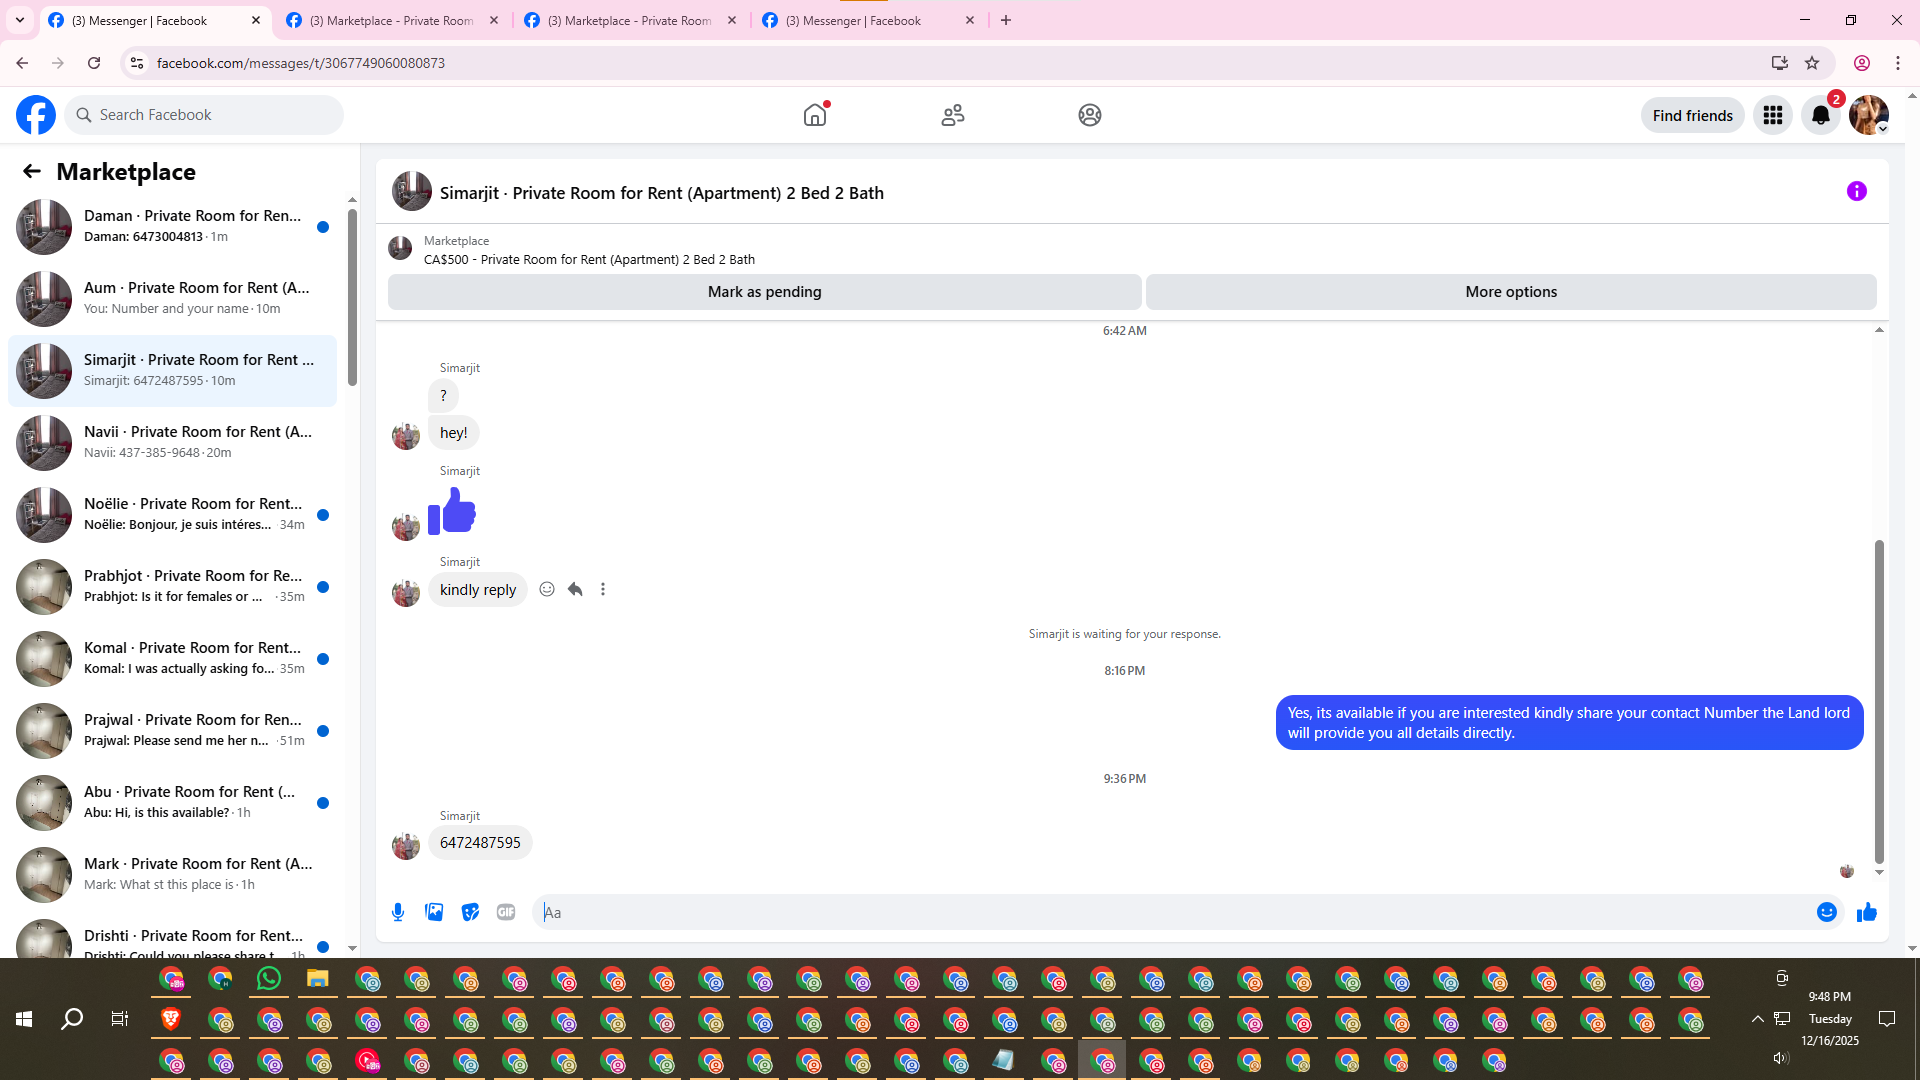Screen dimensions: 1920x1080
Task: Open the tab search dropdown arrow
Action: (x=20, y=21)
